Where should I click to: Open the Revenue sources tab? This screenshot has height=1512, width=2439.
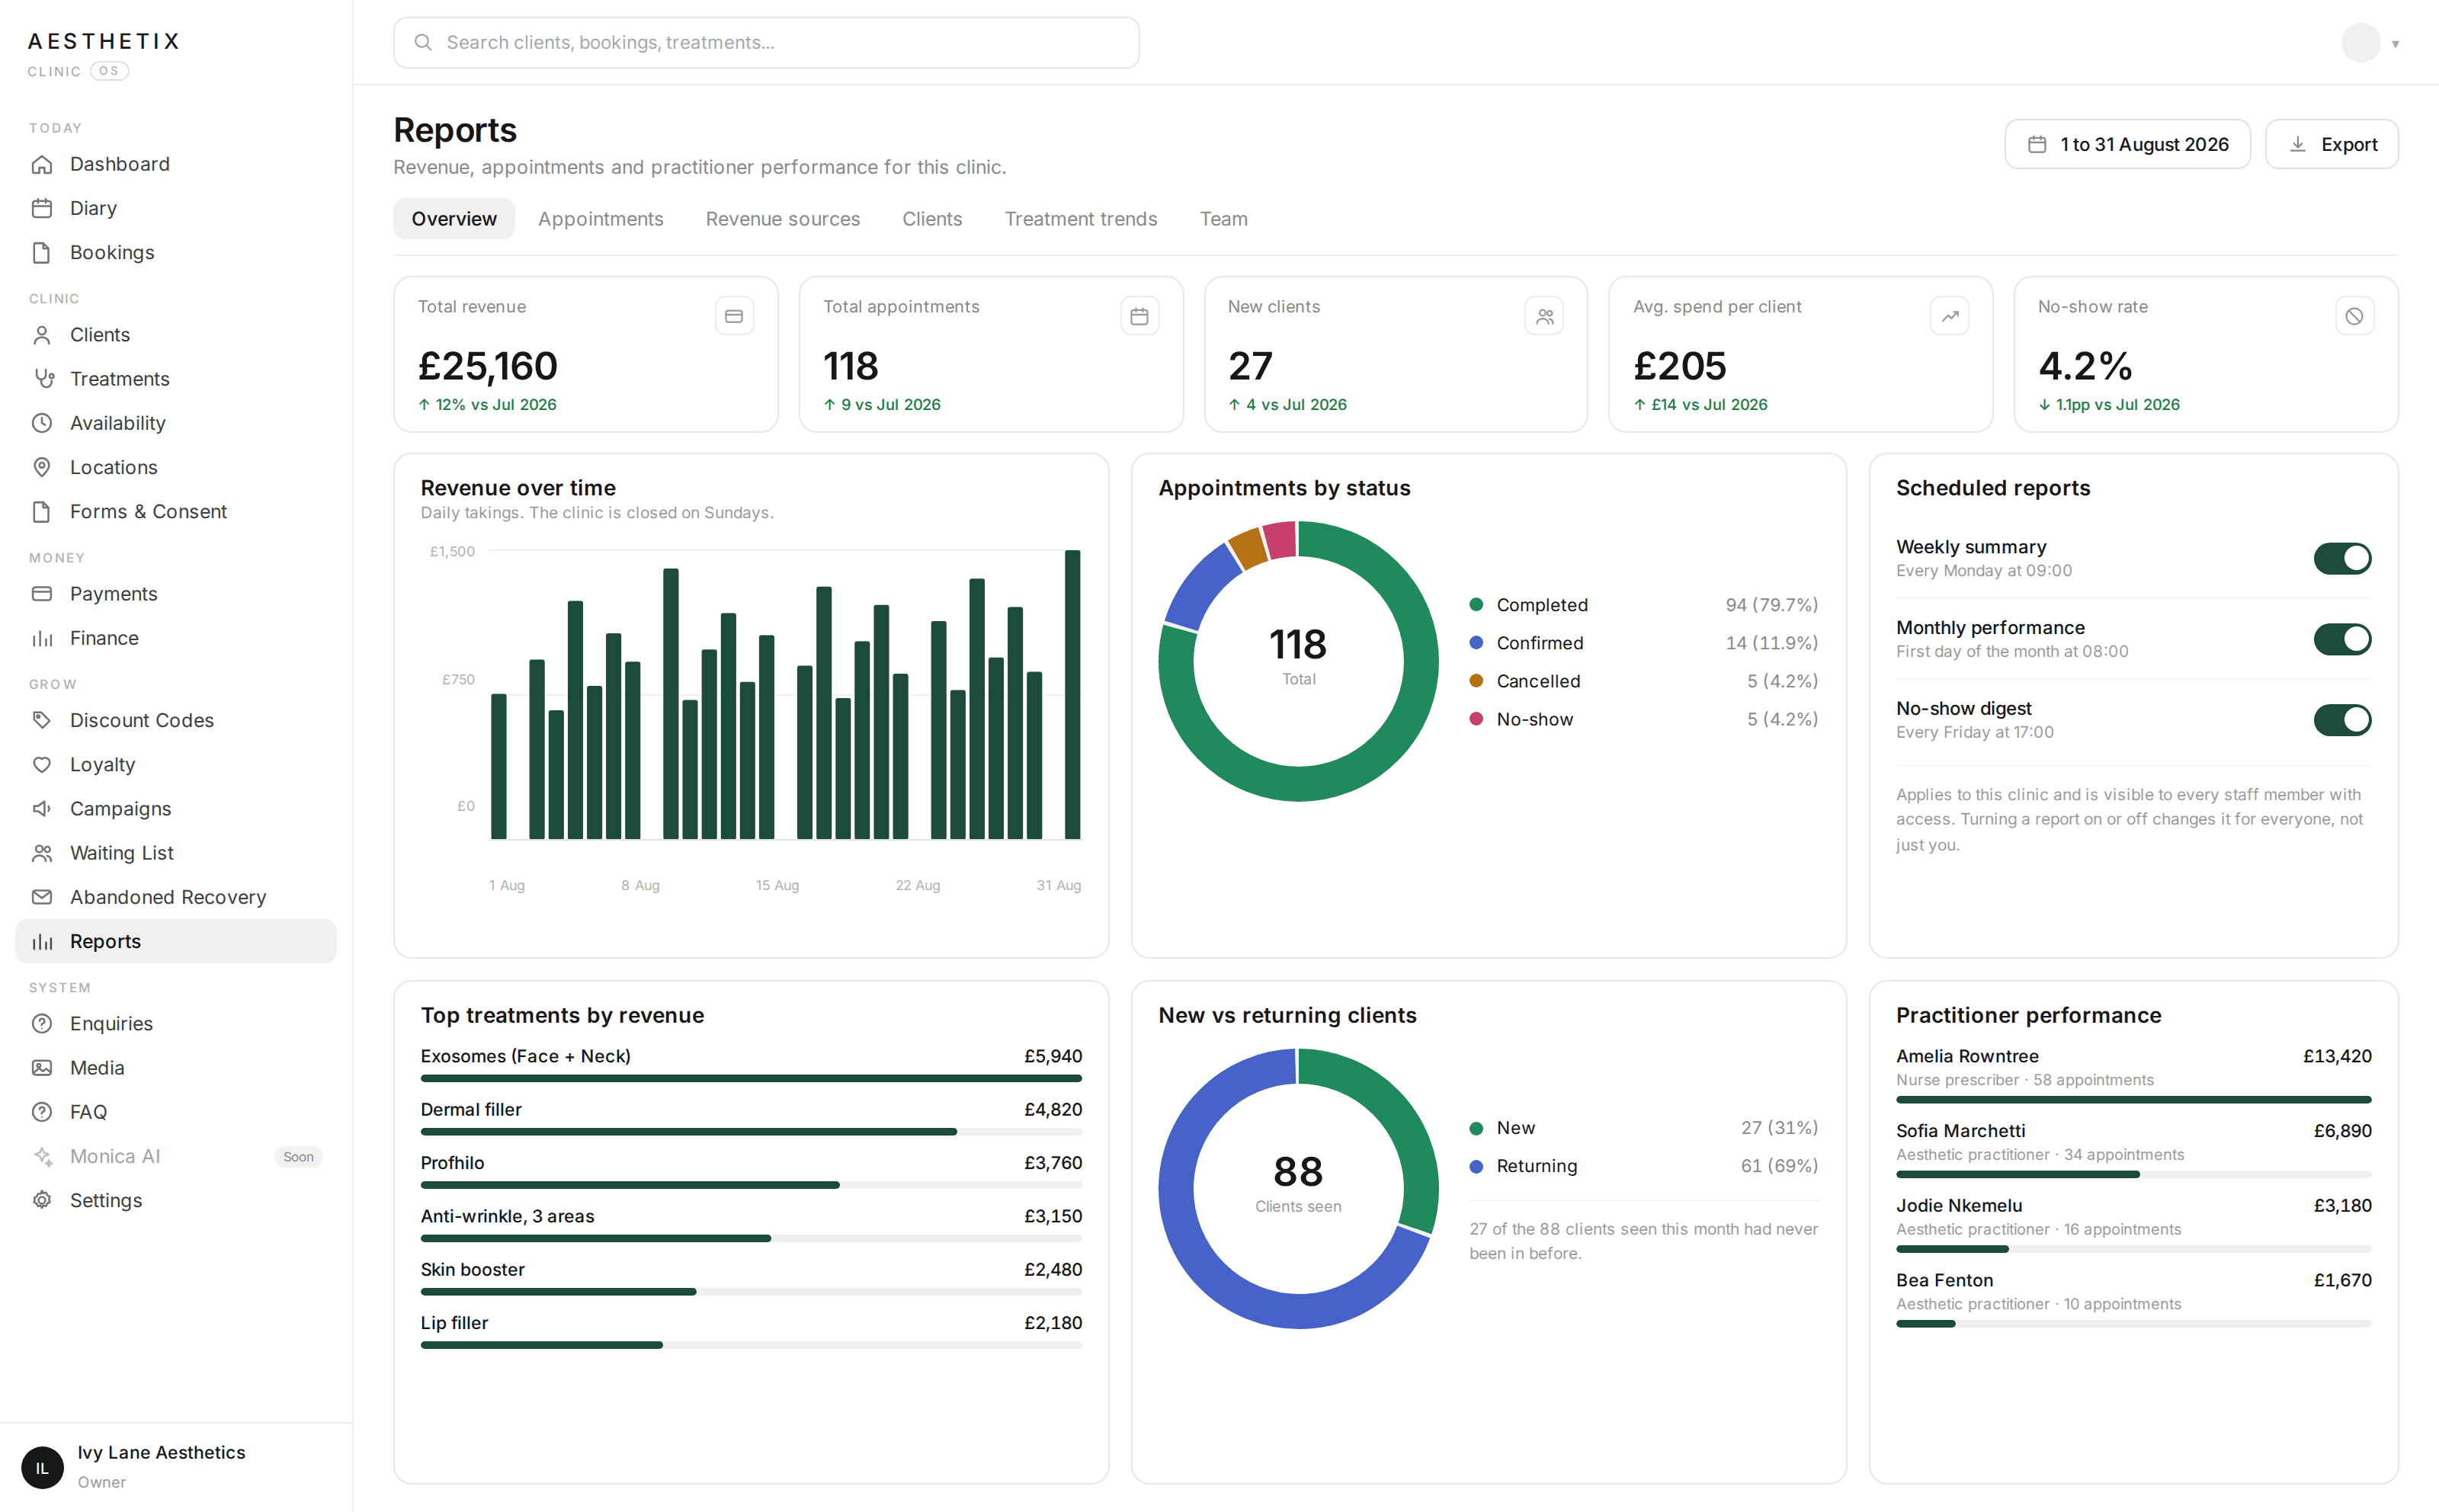pyautogui.click(x=782, y=219)
